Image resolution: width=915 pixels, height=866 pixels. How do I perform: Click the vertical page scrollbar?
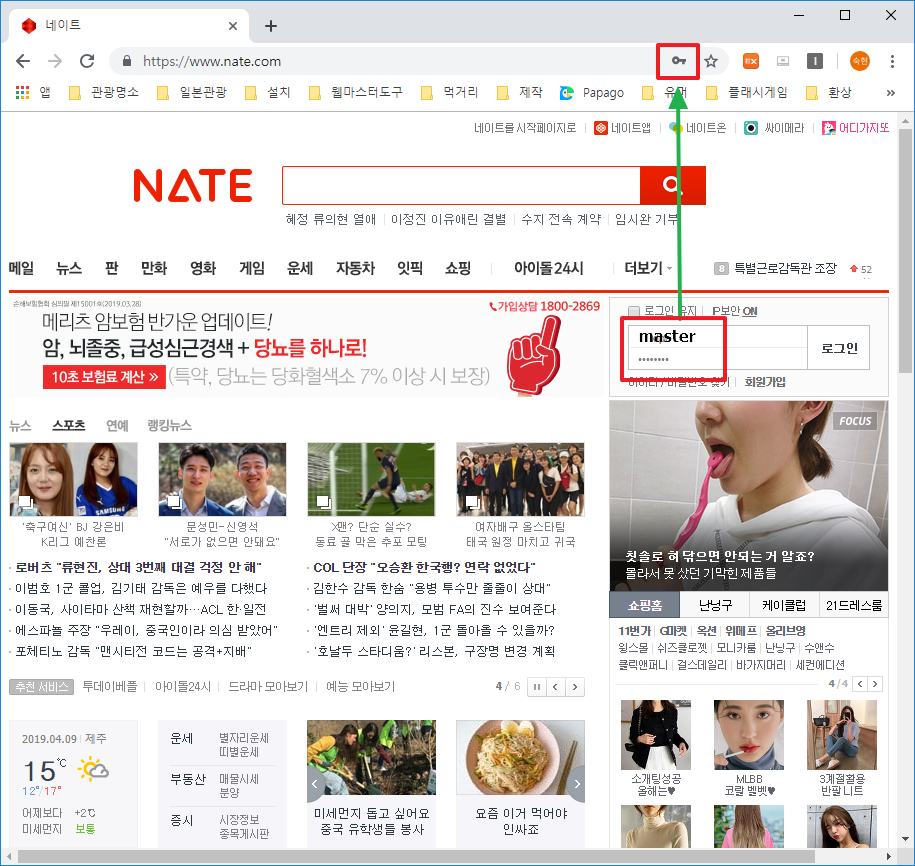point(905,251)
